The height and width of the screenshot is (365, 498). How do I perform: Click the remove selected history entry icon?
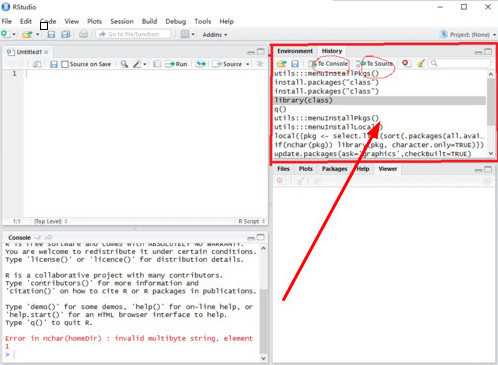(x=405, y=63)
